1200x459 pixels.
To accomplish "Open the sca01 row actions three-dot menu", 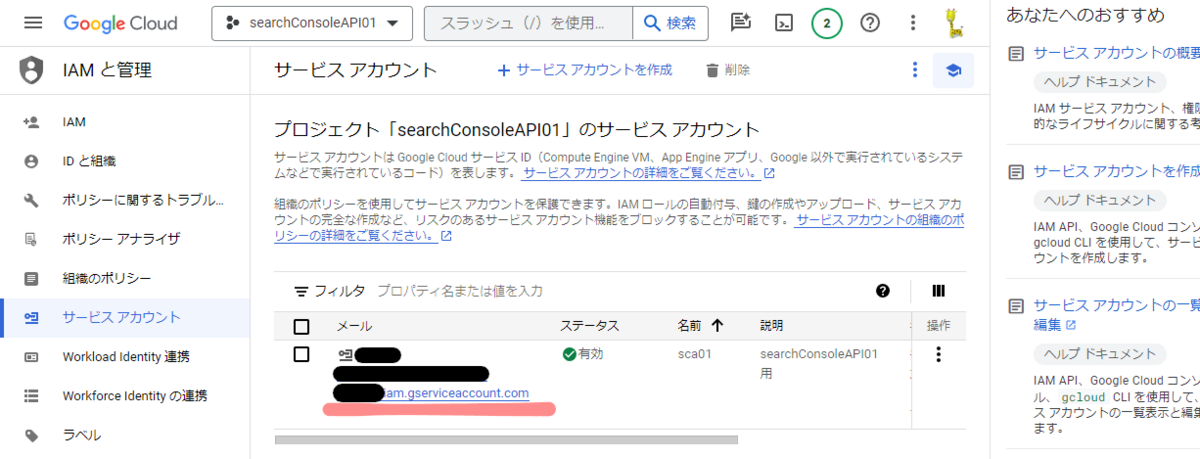I will (x=938, y=354).
